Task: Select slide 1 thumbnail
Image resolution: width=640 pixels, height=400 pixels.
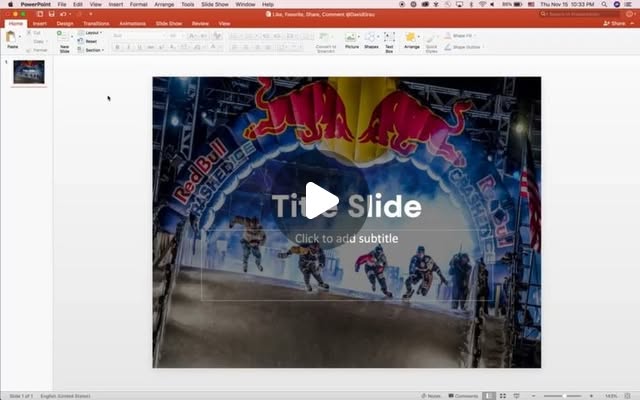Action: click(x=29, y=72)
